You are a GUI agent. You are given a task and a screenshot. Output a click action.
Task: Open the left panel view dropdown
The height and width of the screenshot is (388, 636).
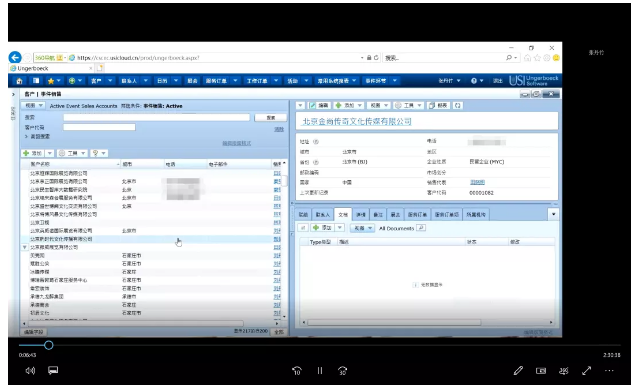[x=34, y=105]
